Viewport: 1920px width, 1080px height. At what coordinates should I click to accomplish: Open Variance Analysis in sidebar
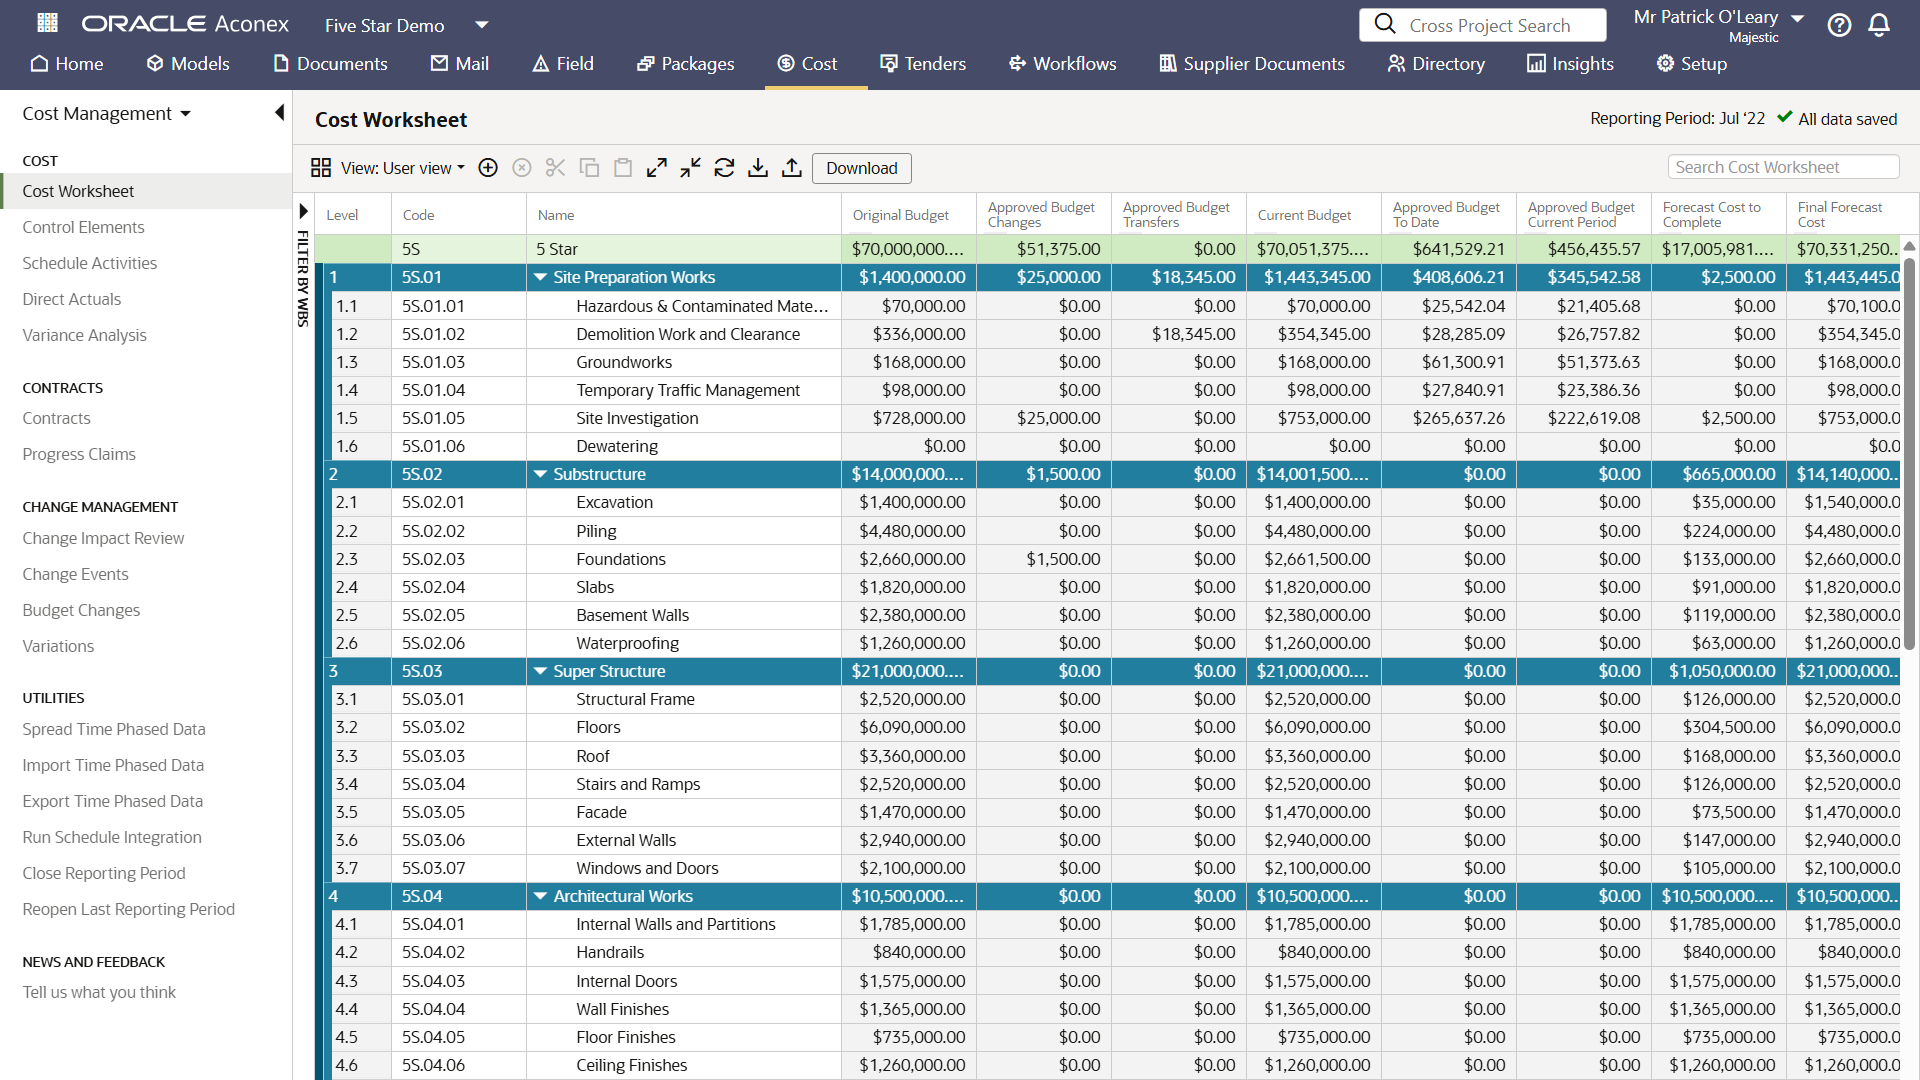point(84,335)
